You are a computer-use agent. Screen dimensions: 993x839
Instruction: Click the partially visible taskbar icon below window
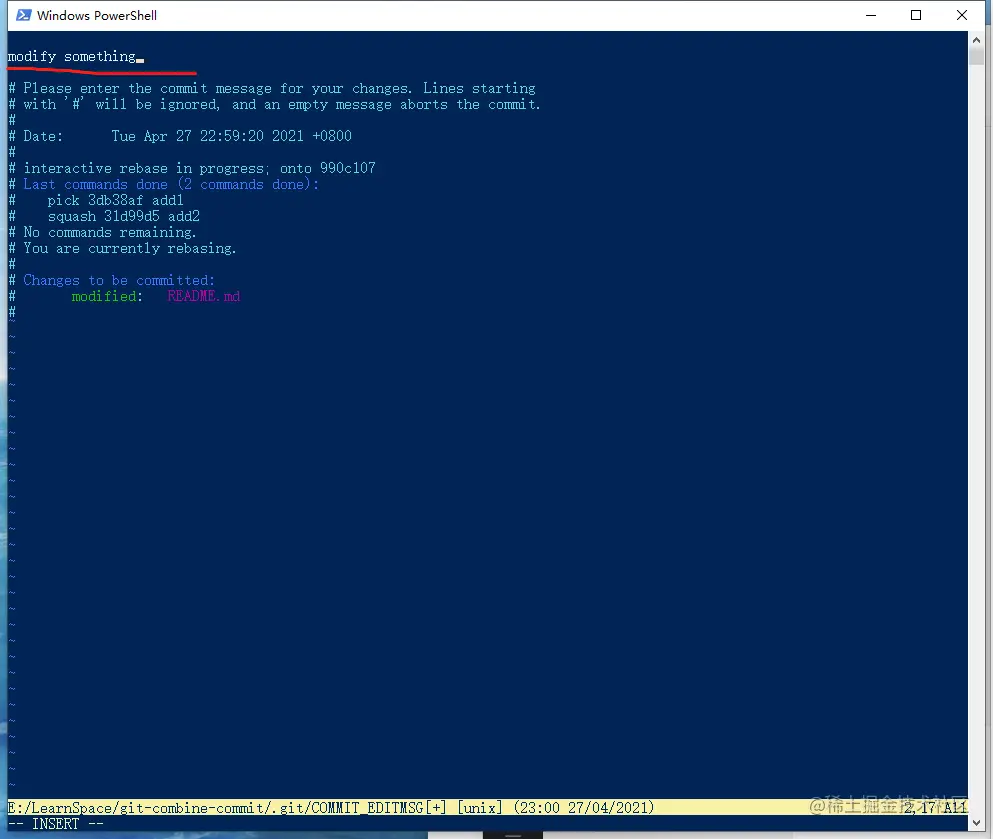512,833
